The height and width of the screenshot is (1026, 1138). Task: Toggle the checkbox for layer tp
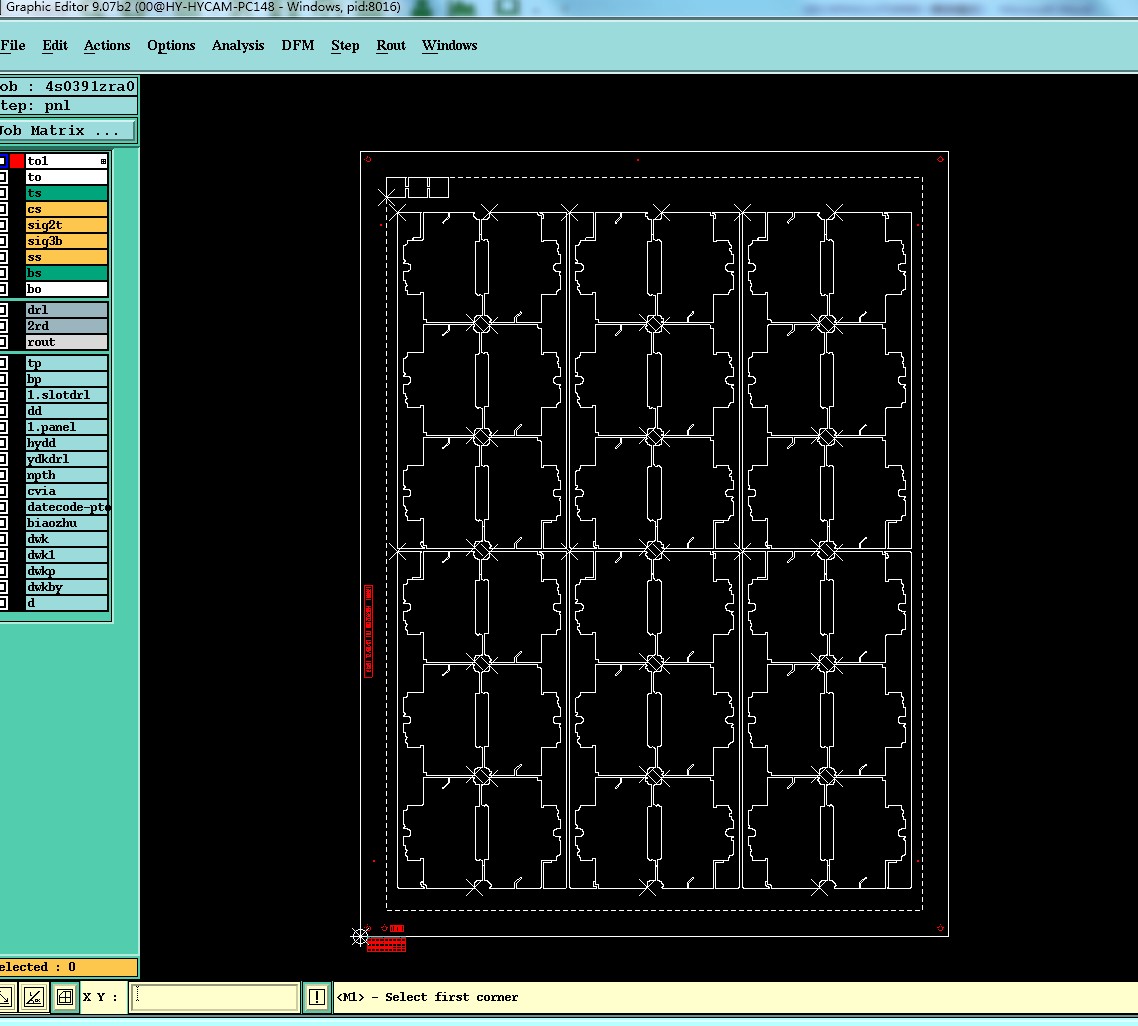tap(3, 363)
